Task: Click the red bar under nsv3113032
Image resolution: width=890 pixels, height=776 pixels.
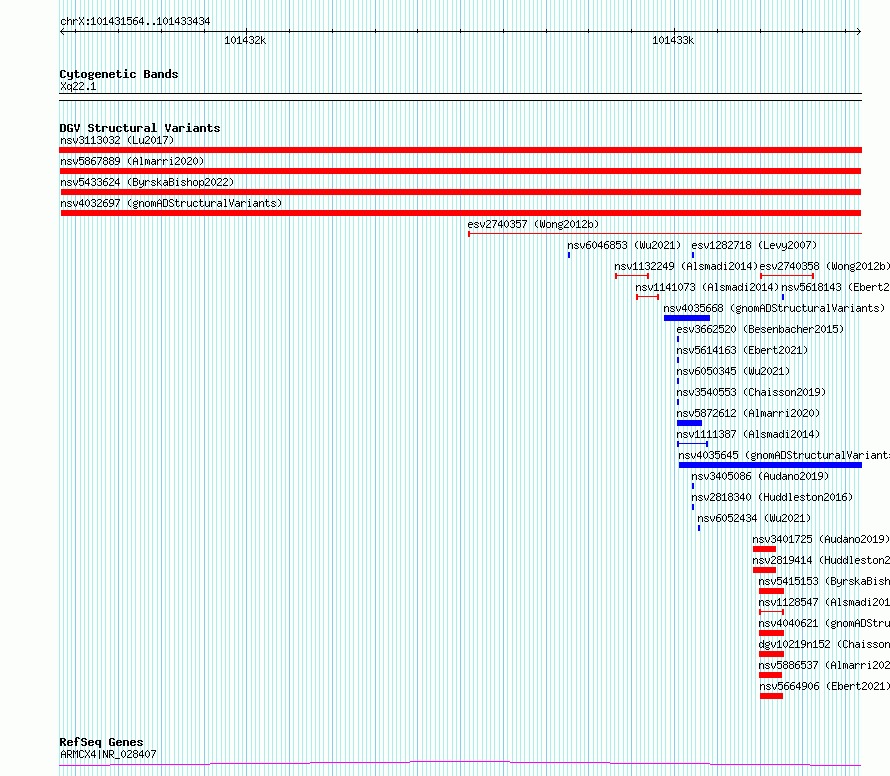Action: [x=460, y=150]
